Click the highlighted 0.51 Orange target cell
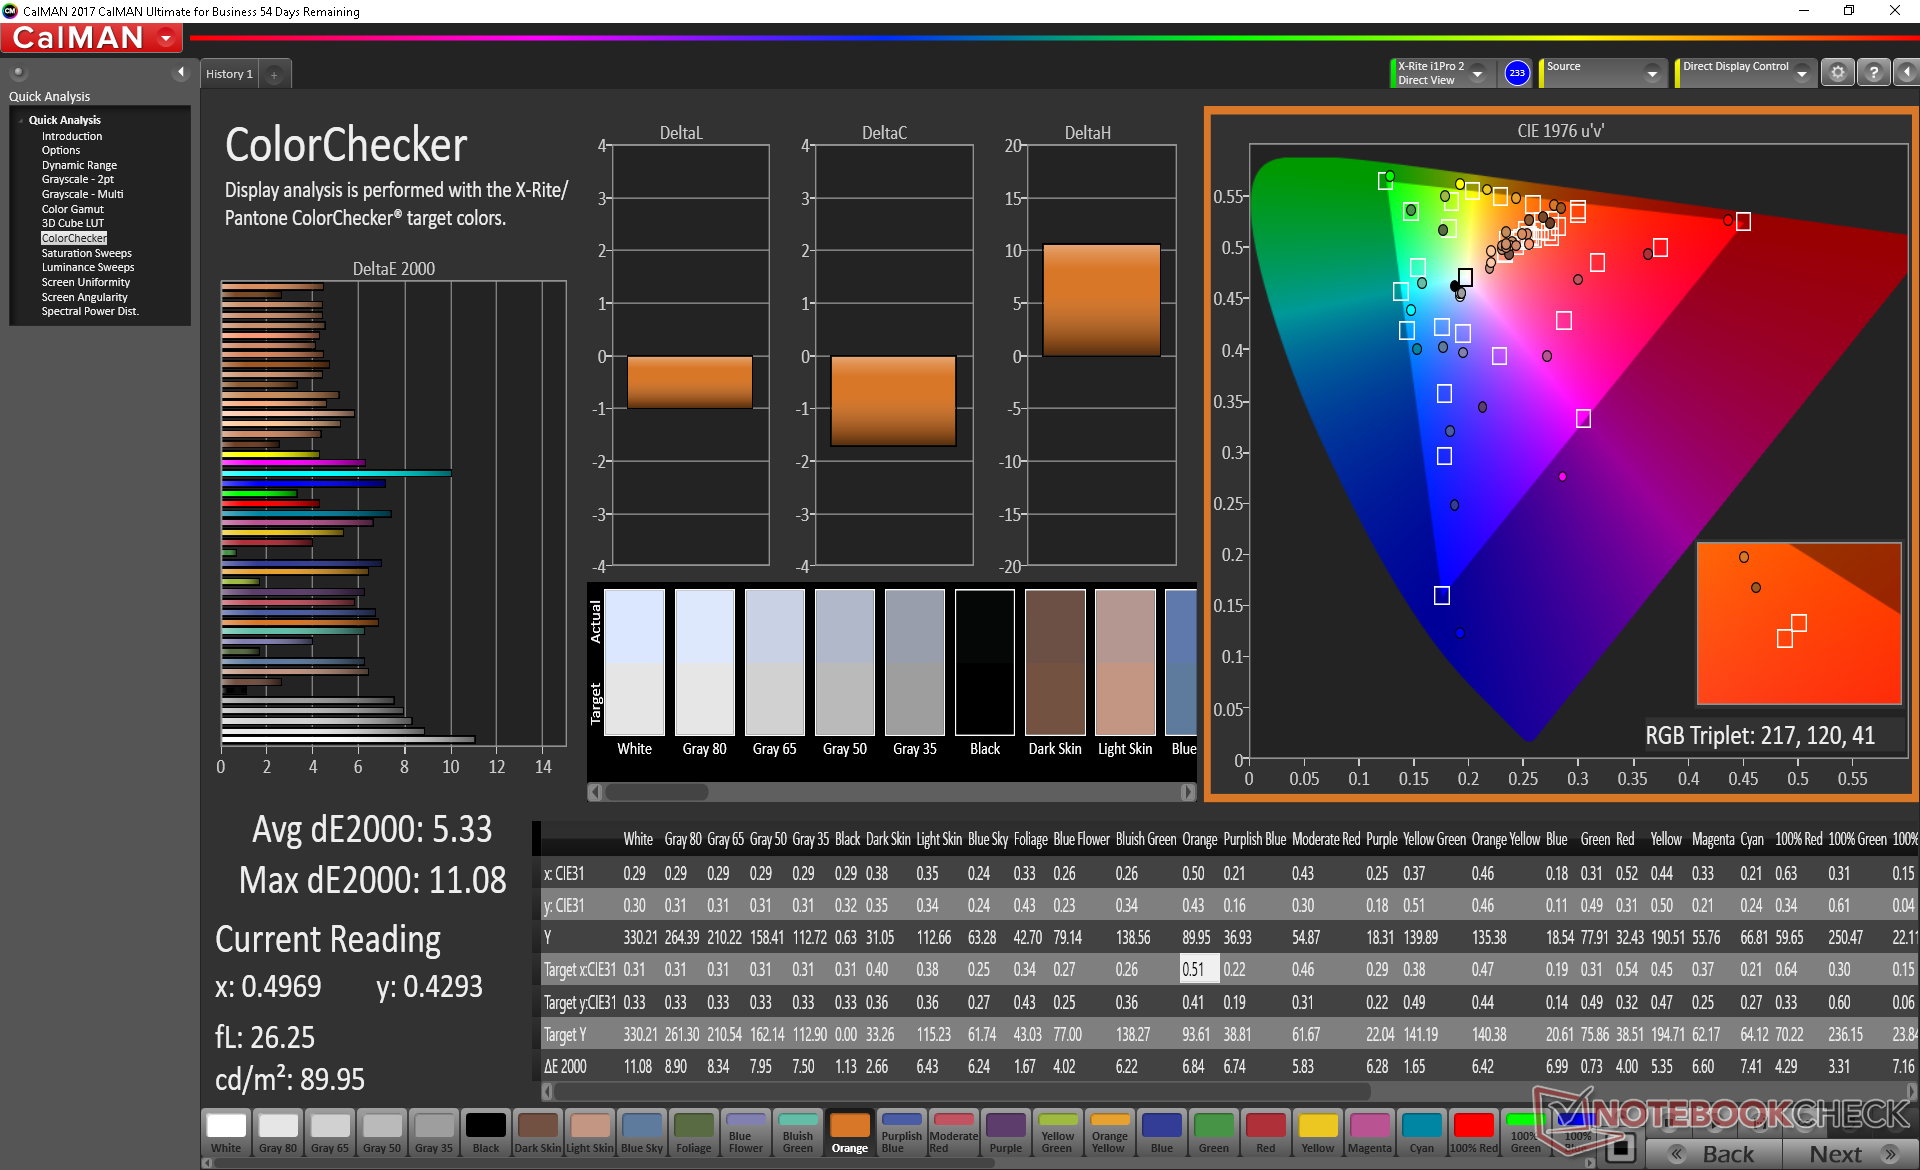1920x1170 pixels. click(1199, 969)
